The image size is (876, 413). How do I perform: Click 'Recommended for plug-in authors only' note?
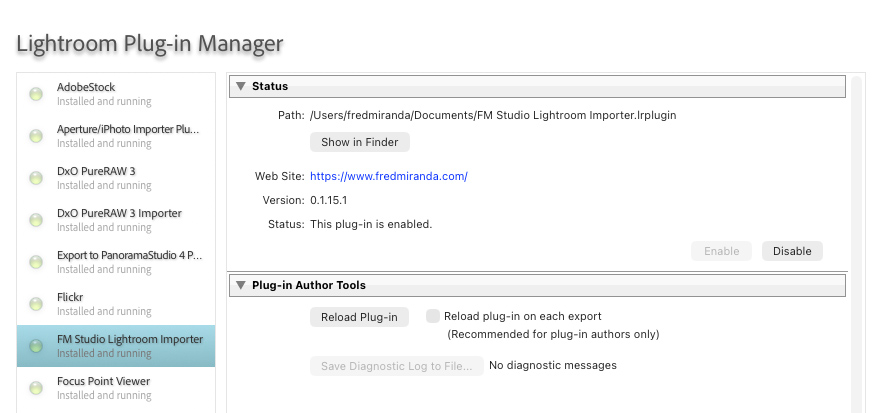tap(553, 334)
